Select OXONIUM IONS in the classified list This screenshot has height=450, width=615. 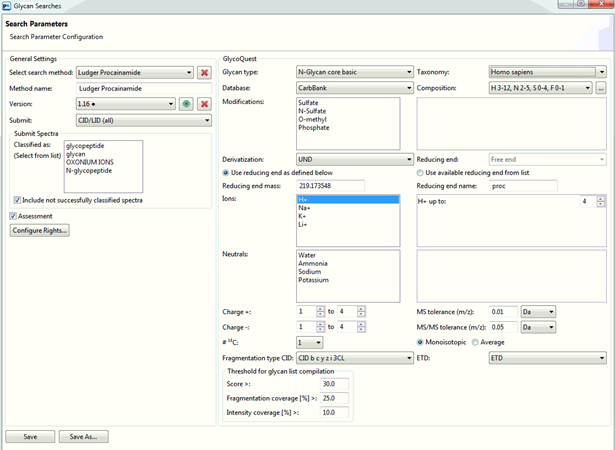[89, 162]
